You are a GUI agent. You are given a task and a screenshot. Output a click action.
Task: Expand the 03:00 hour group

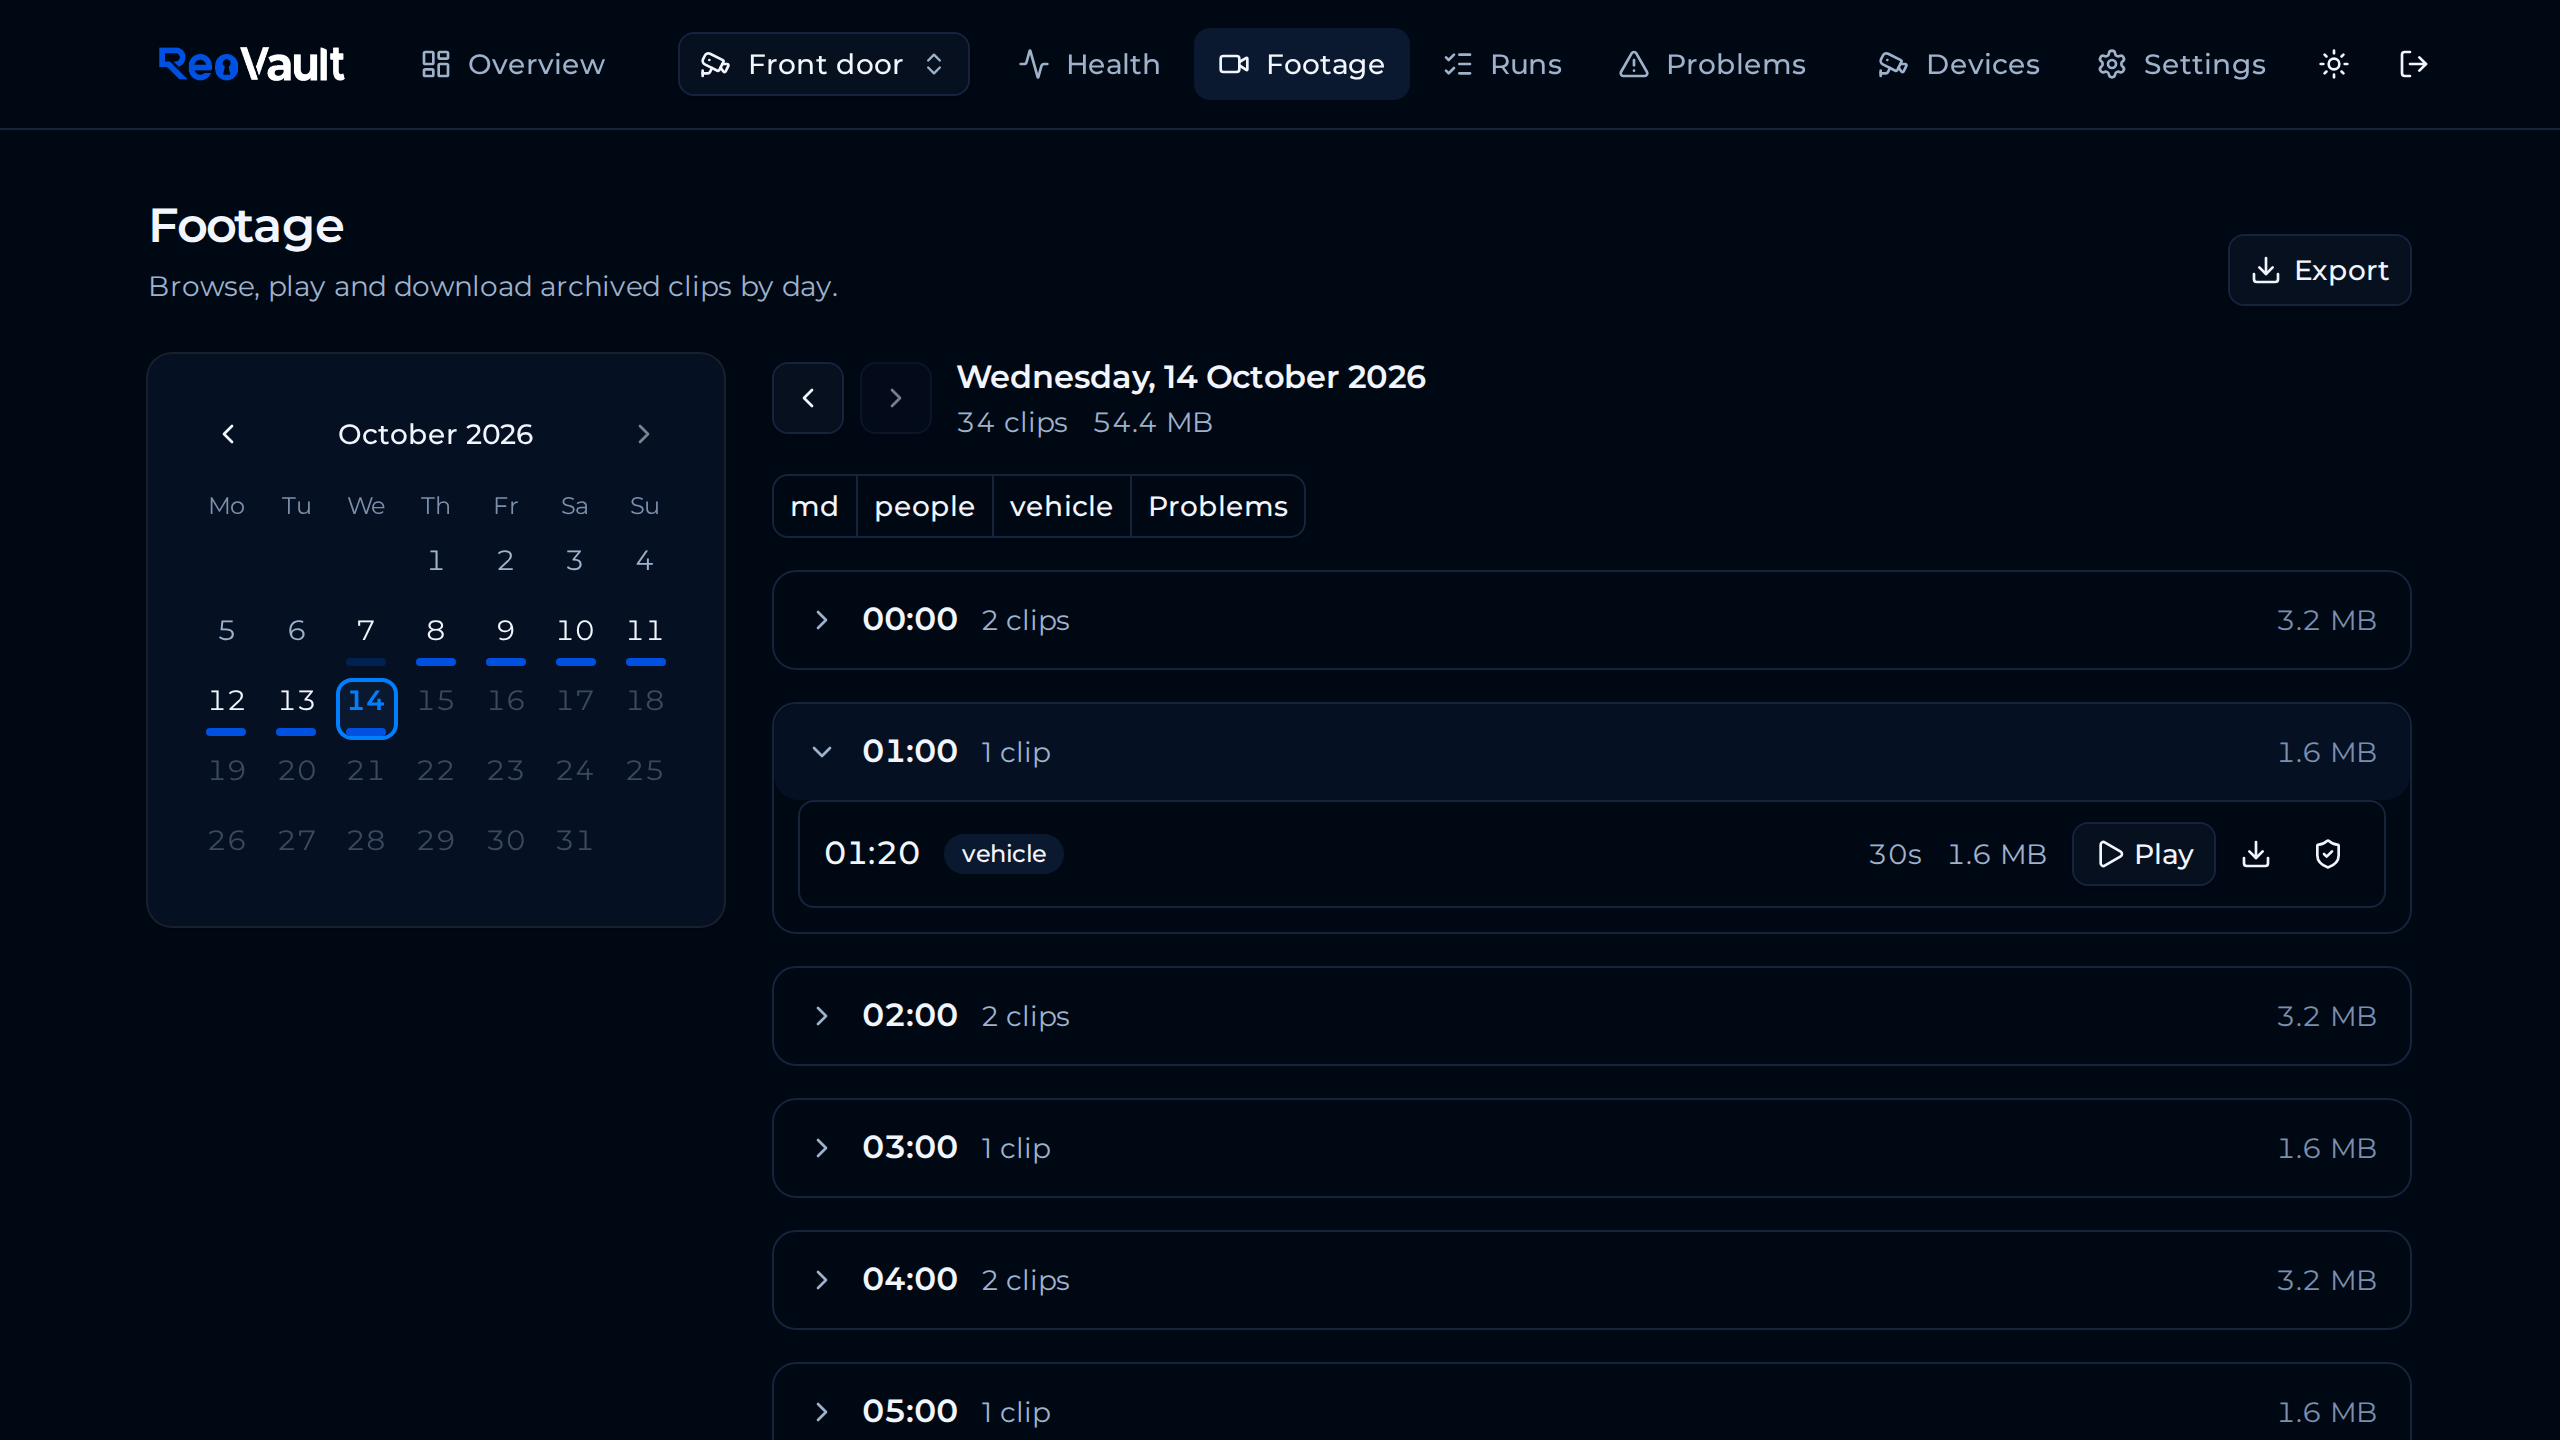1592,1148
